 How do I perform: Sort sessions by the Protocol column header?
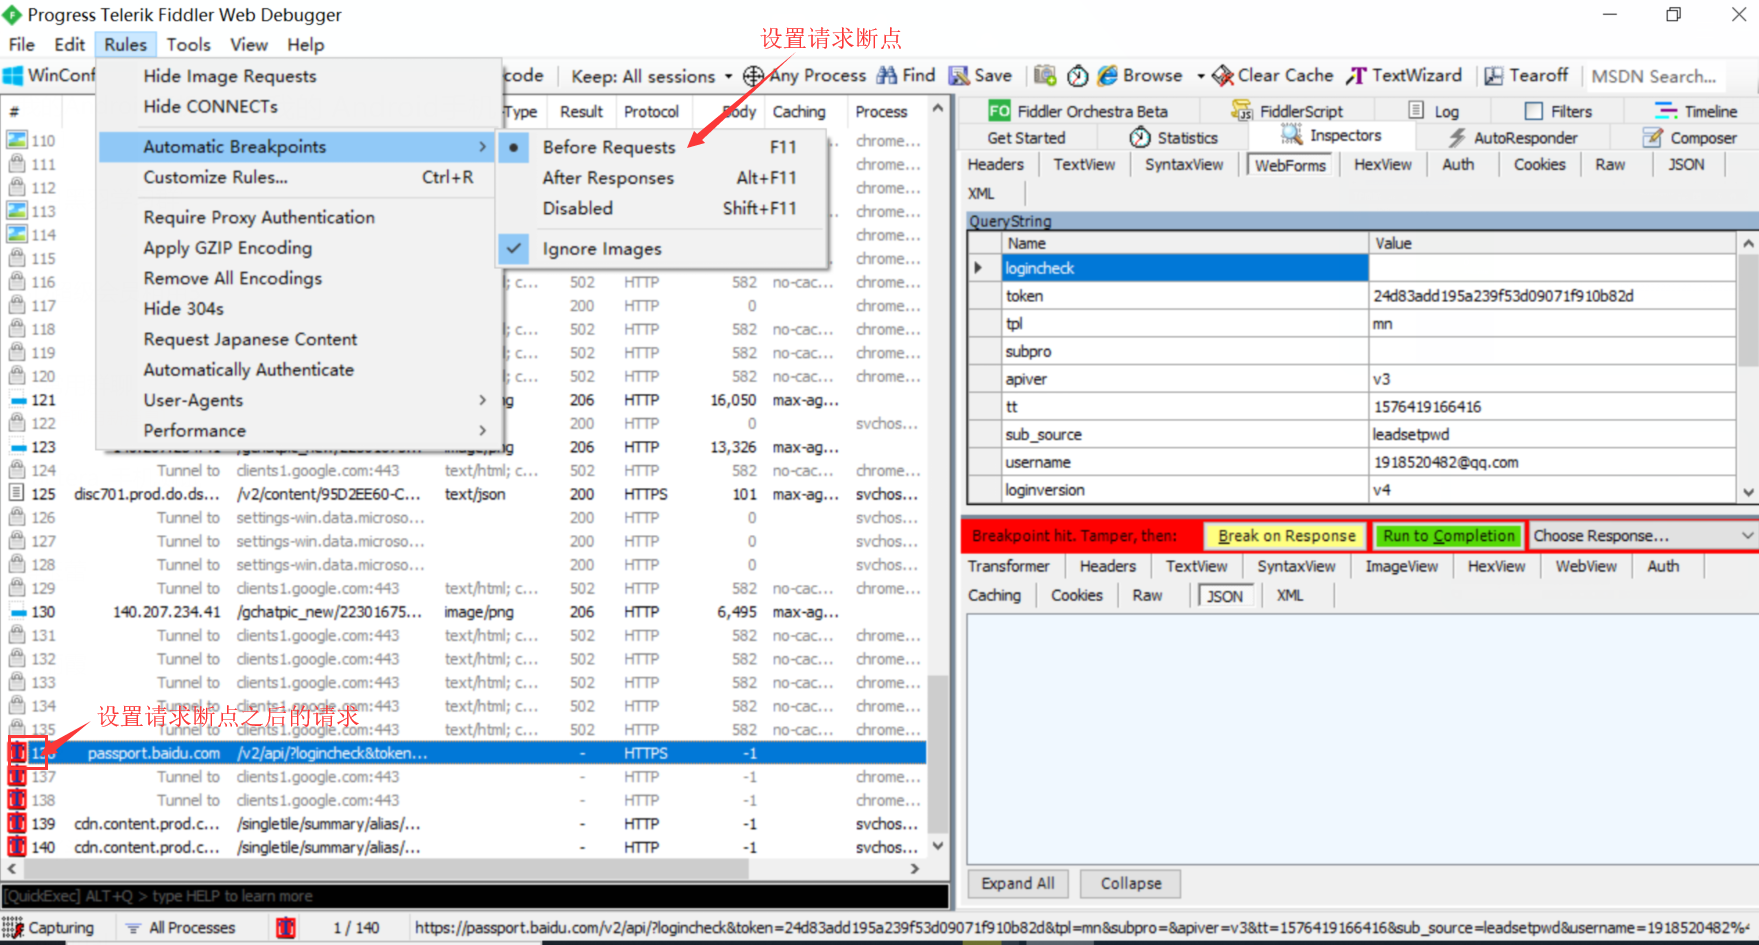651,112
